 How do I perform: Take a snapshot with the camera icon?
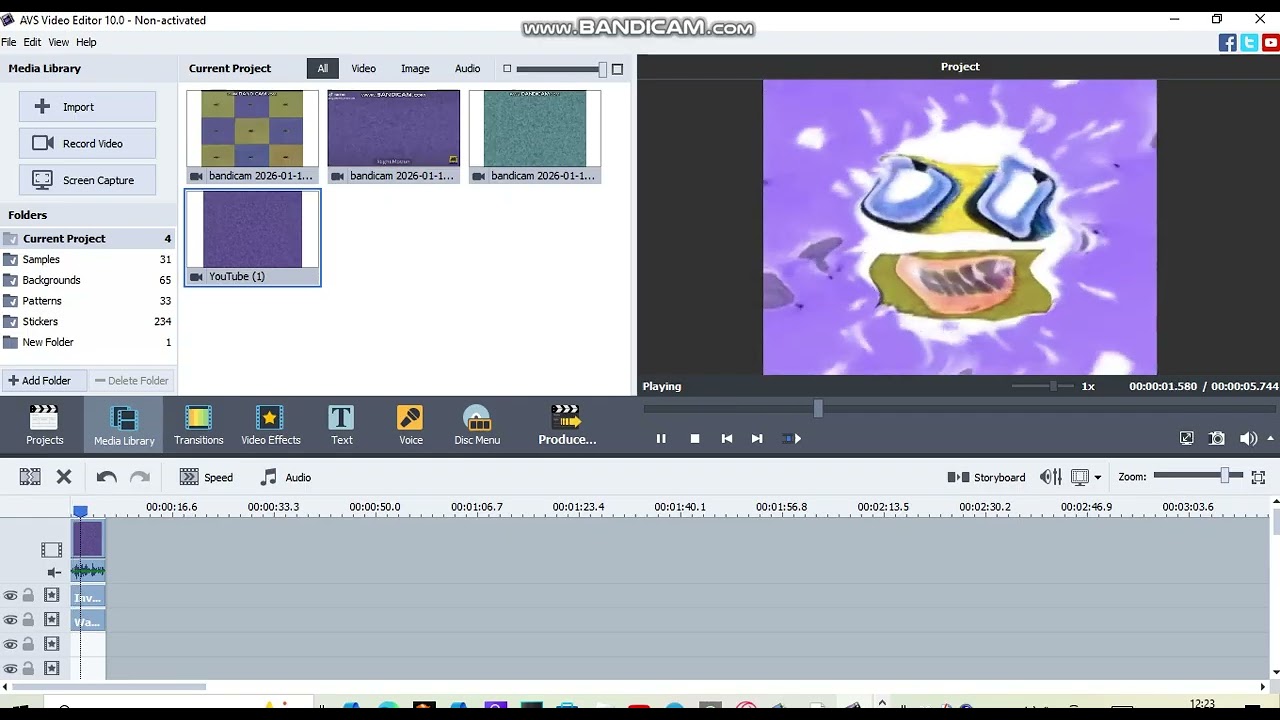1217,438
